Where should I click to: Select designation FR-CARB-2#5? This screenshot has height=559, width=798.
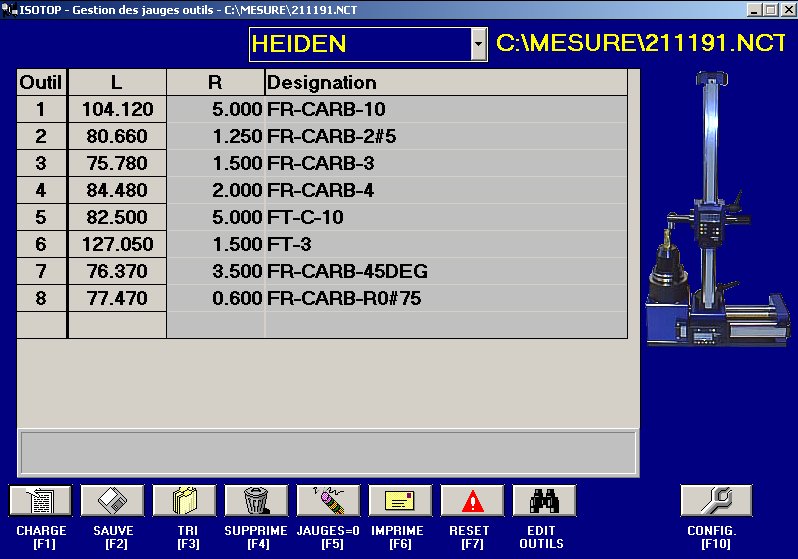tap(446, 136)
